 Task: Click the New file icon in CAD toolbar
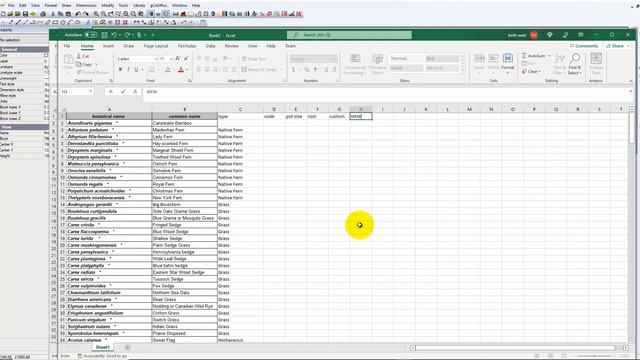click(x=3, y=14)
